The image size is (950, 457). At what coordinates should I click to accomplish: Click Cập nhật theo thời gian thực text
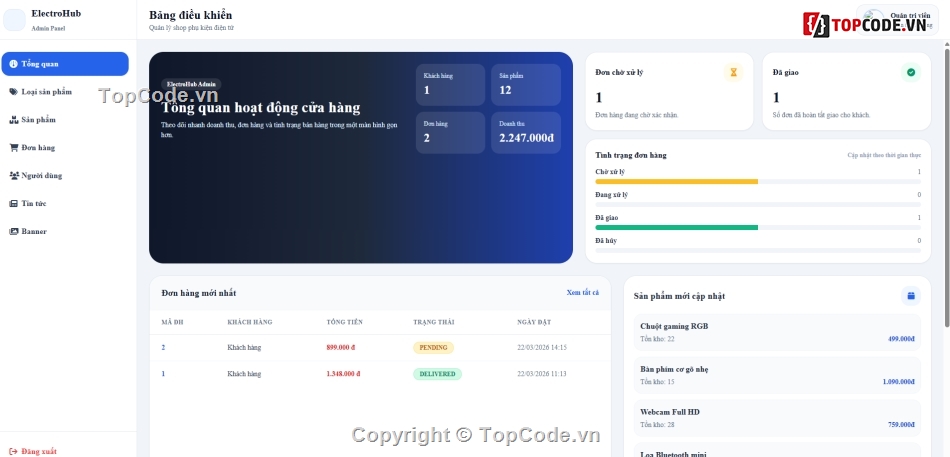pos(884,155)
